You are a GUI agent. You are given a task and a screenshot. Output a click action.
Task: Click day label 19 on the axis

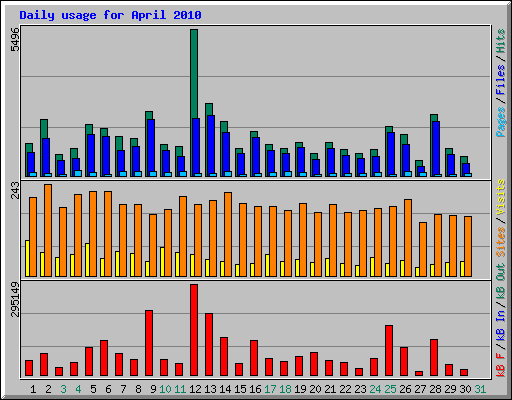click(300, 389)
